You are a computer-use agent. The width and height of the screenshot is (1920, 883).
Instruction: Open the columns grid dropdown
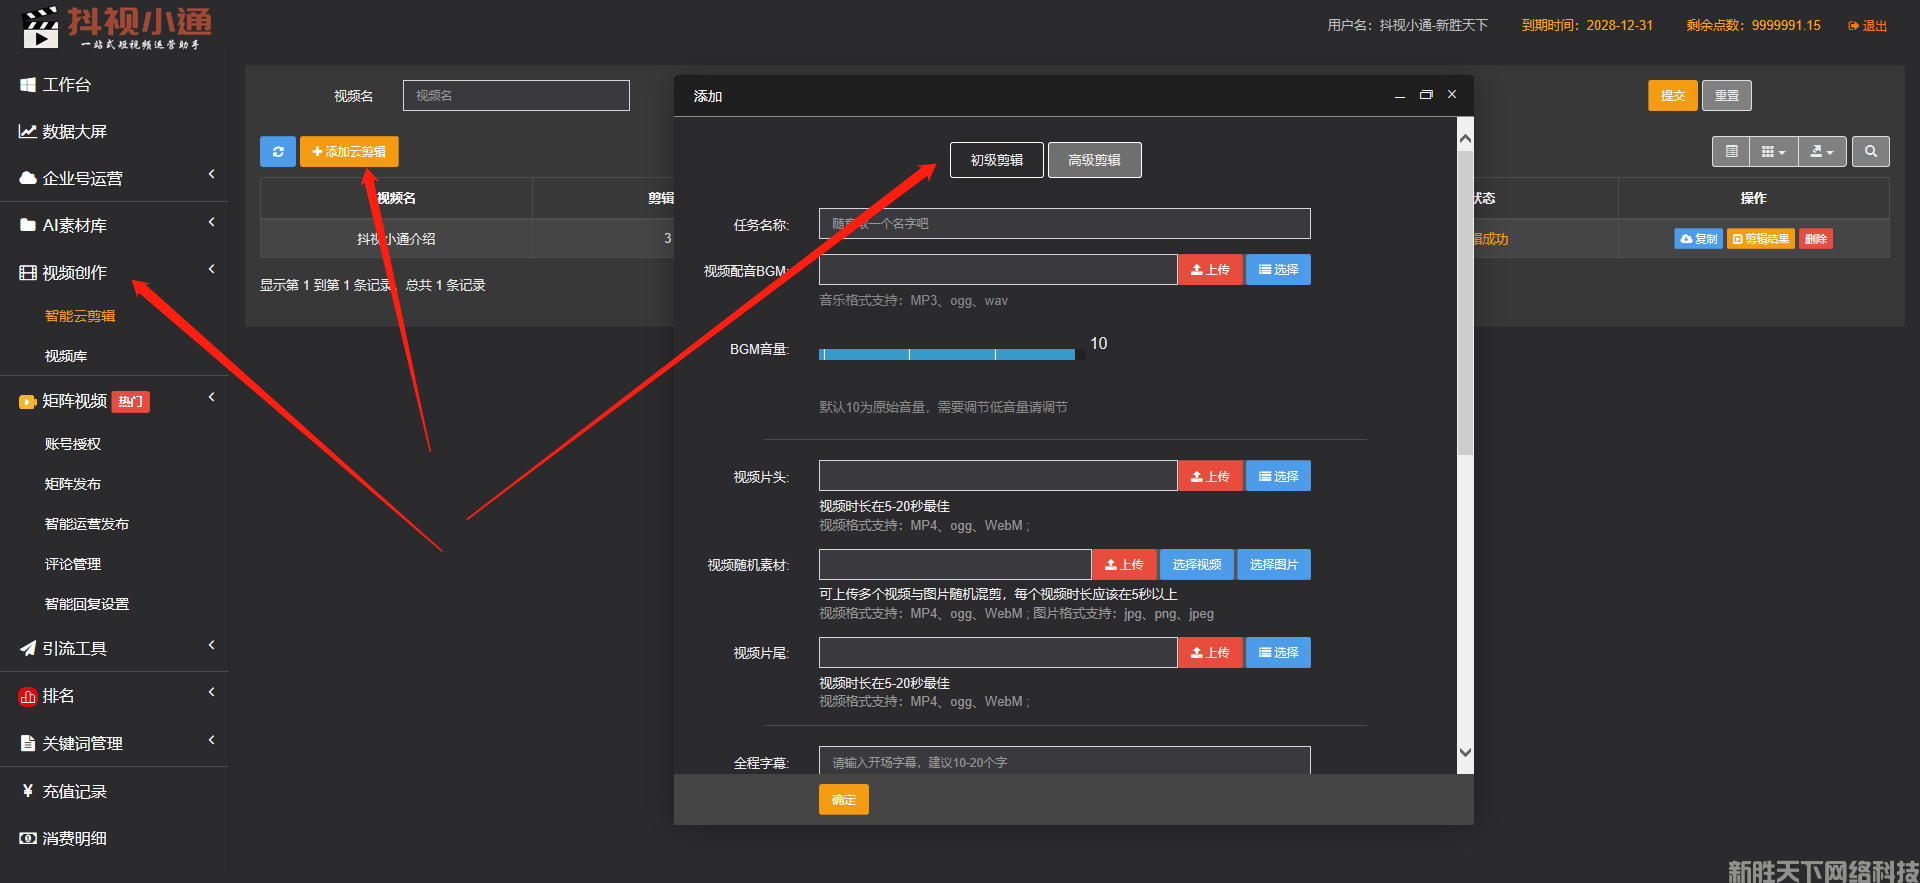click(x=1773, y=152)
